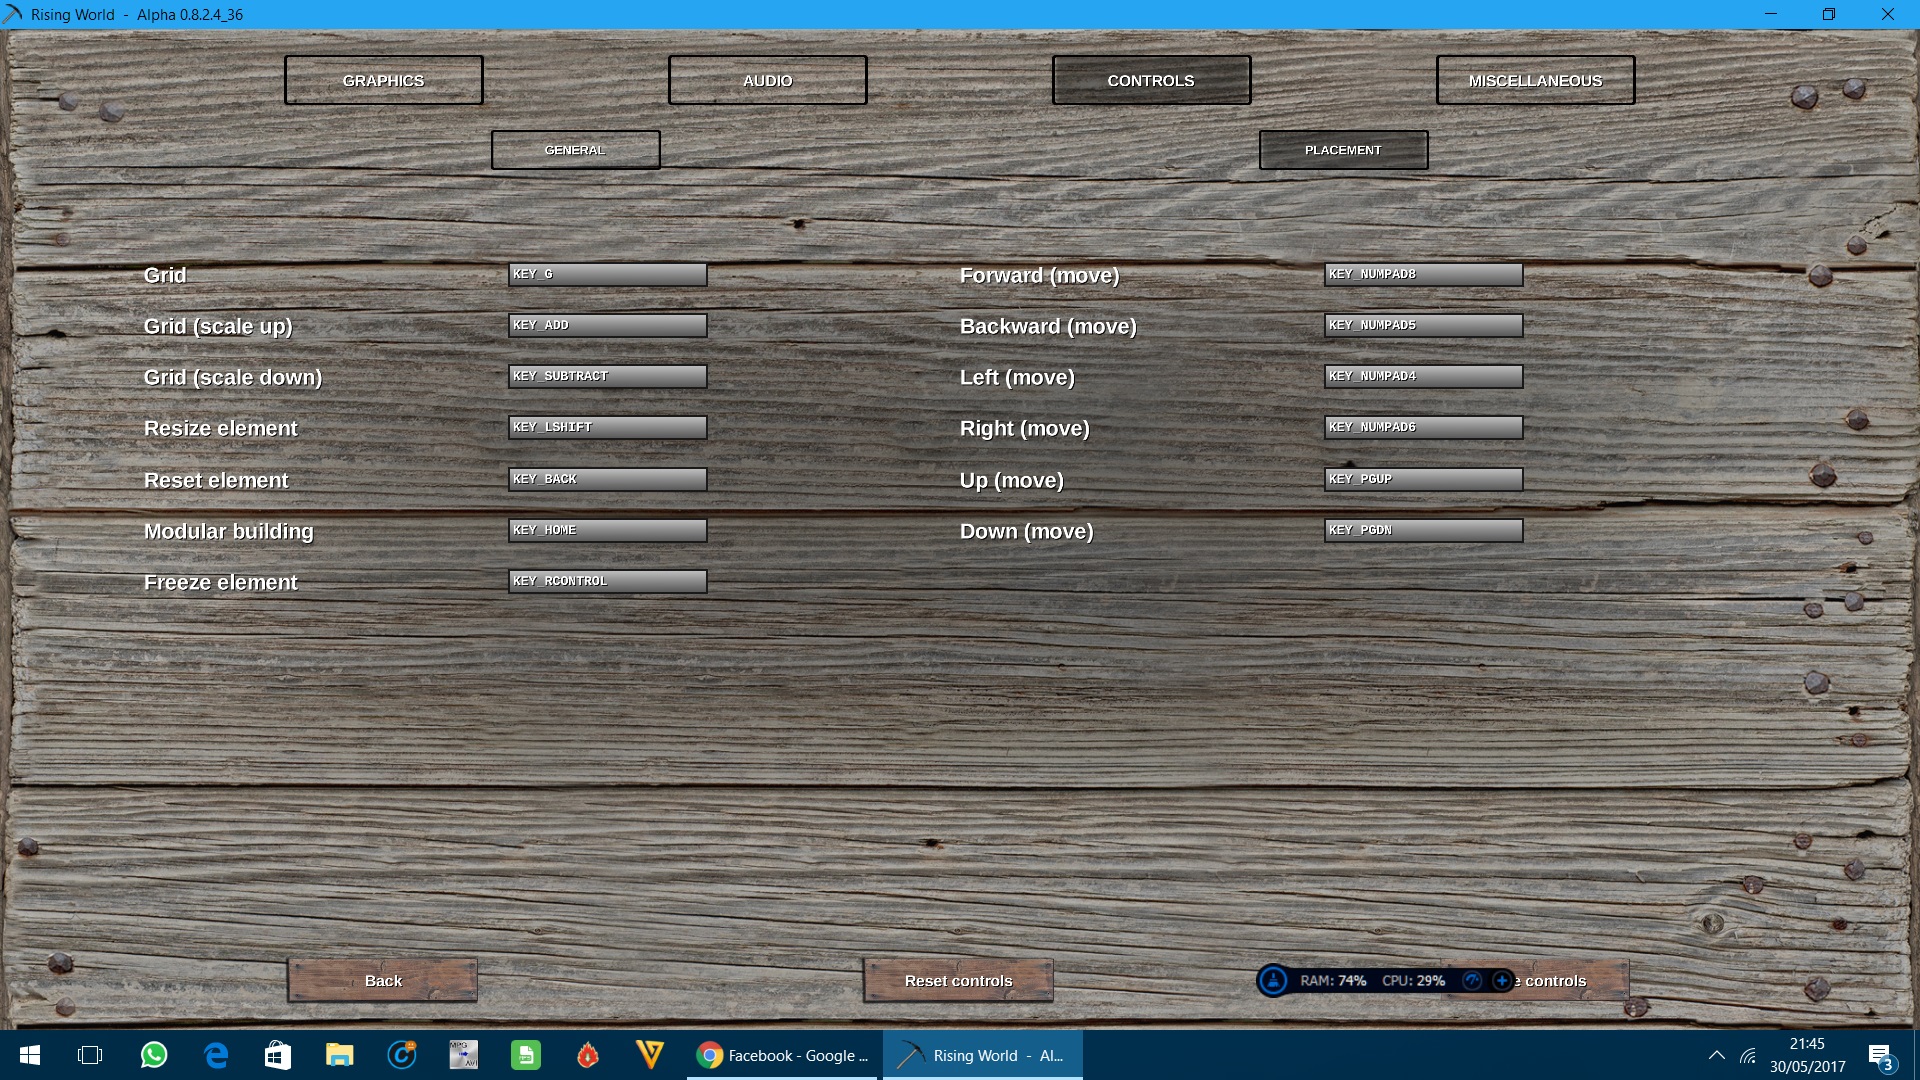1920x1080 pixels.
Task: Click the "Left (move)" label
Action: (x=1017, y=378)
